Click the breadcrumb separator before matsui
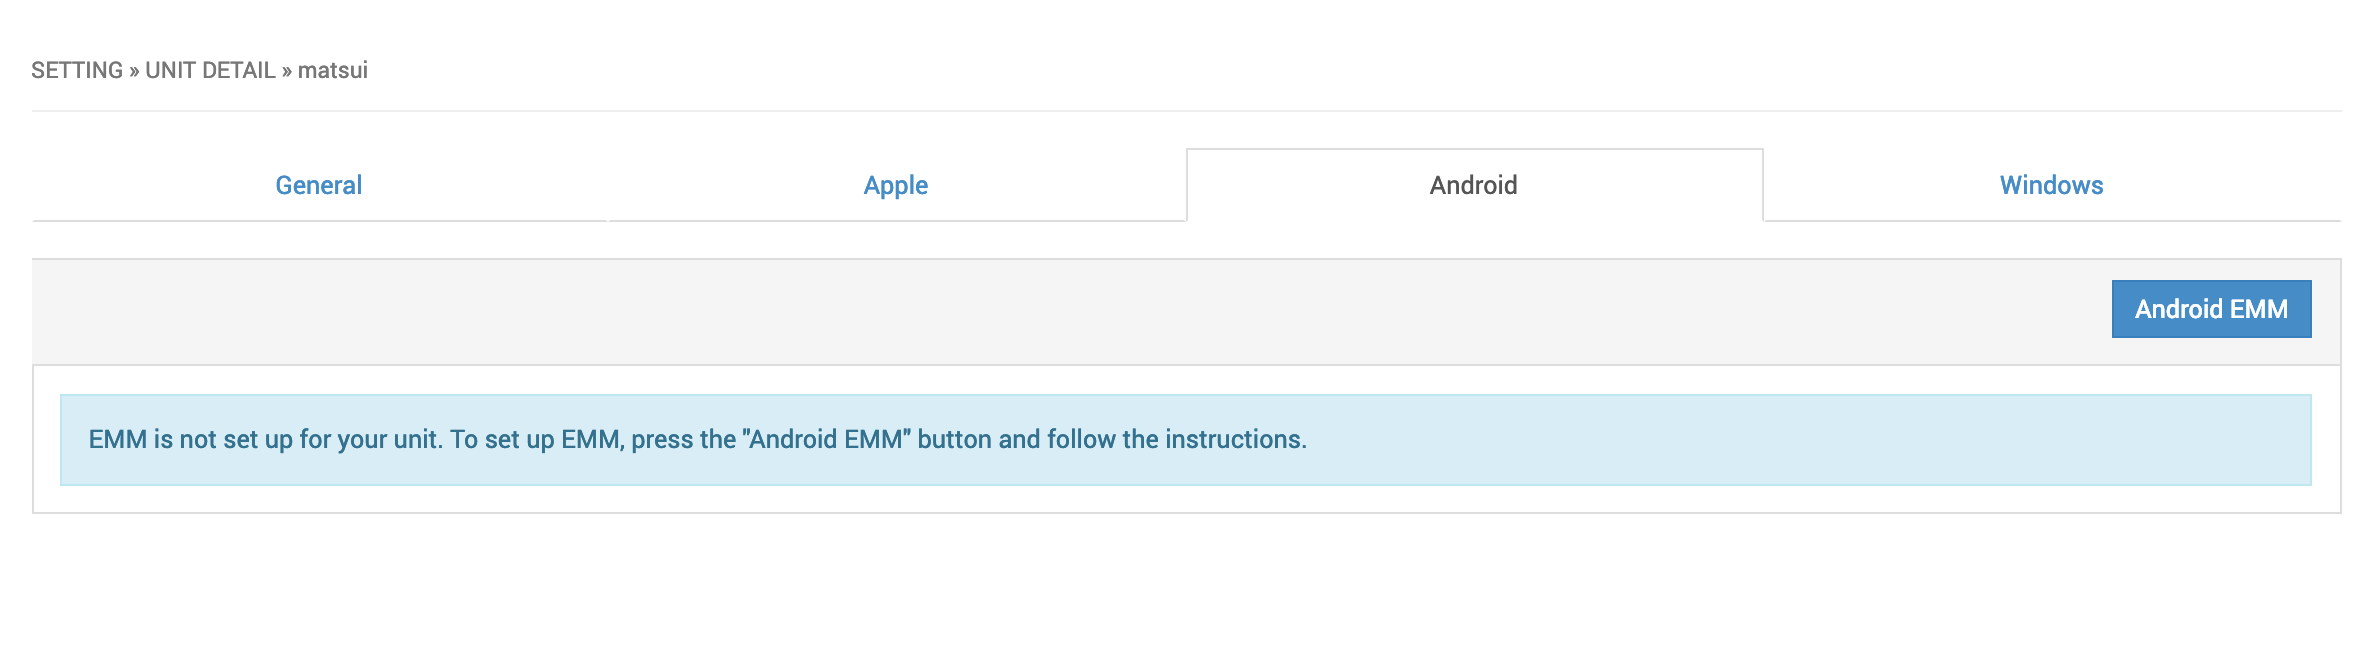 tap(287, 71)
